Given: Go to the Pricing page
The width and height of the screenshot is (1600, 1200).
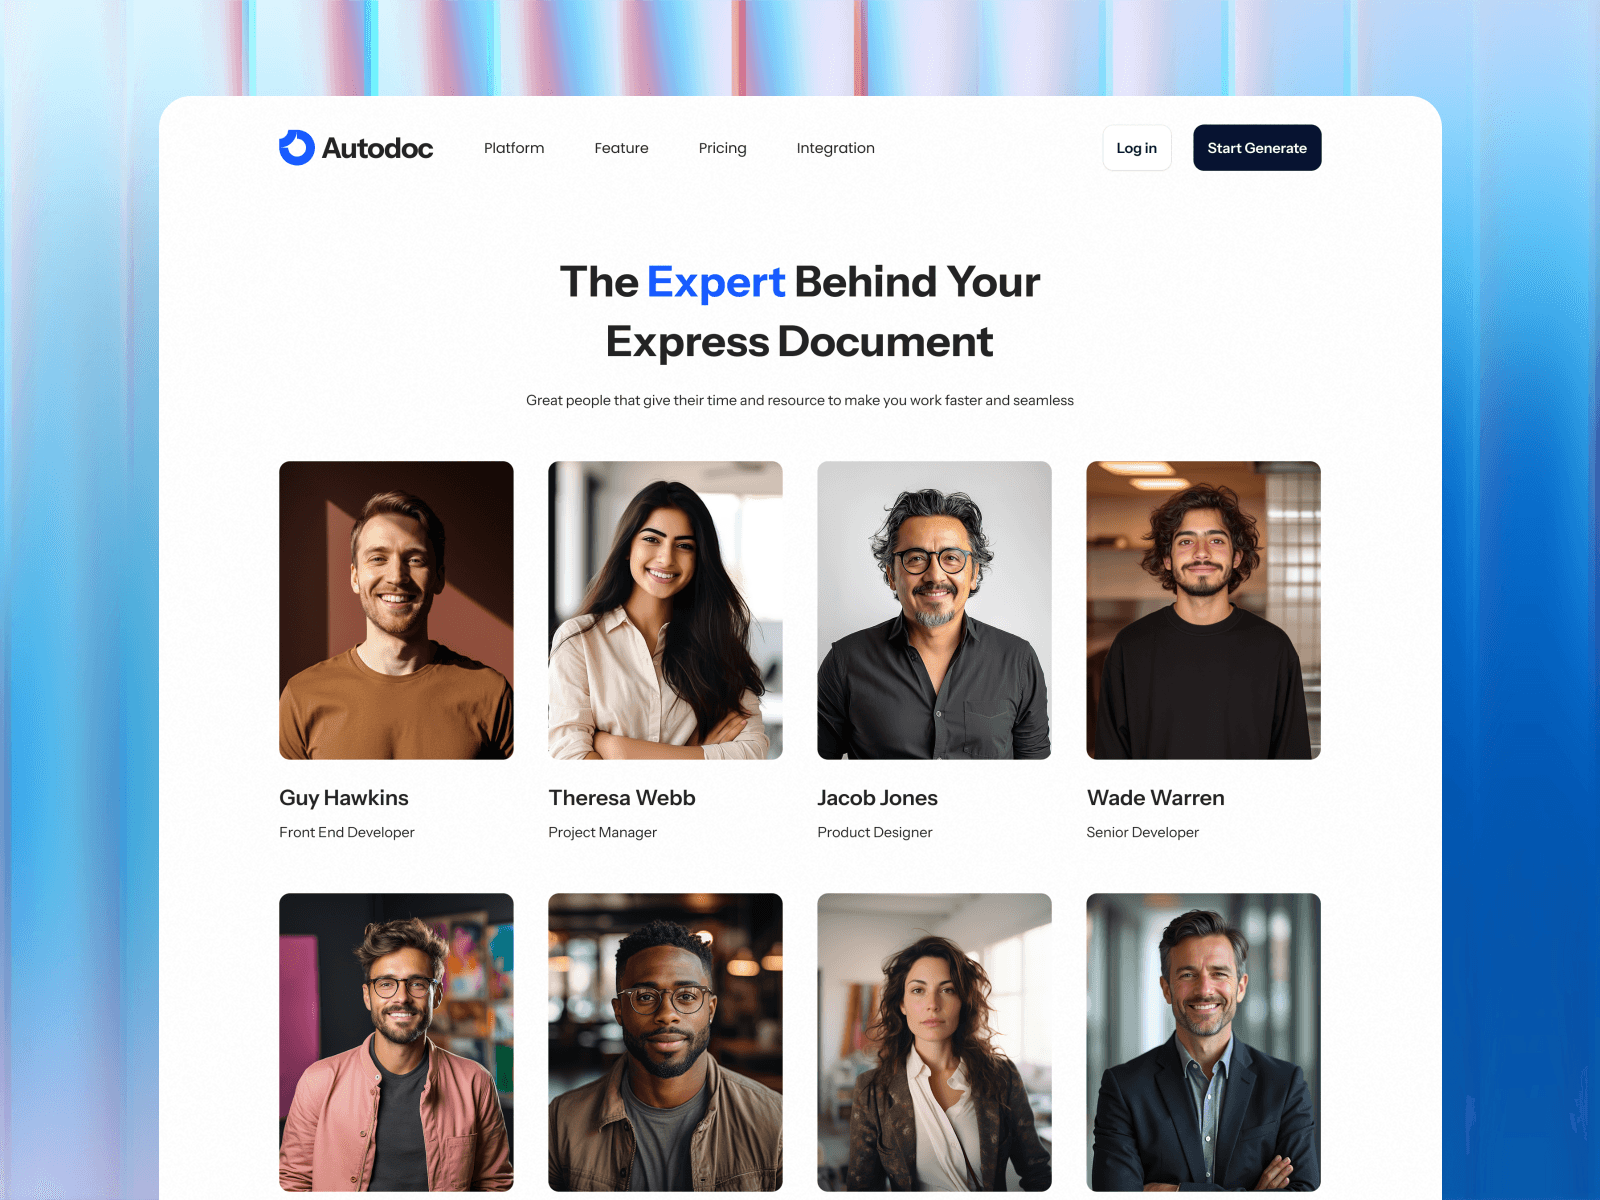Looking at the screenshot, I should point(722,148).
